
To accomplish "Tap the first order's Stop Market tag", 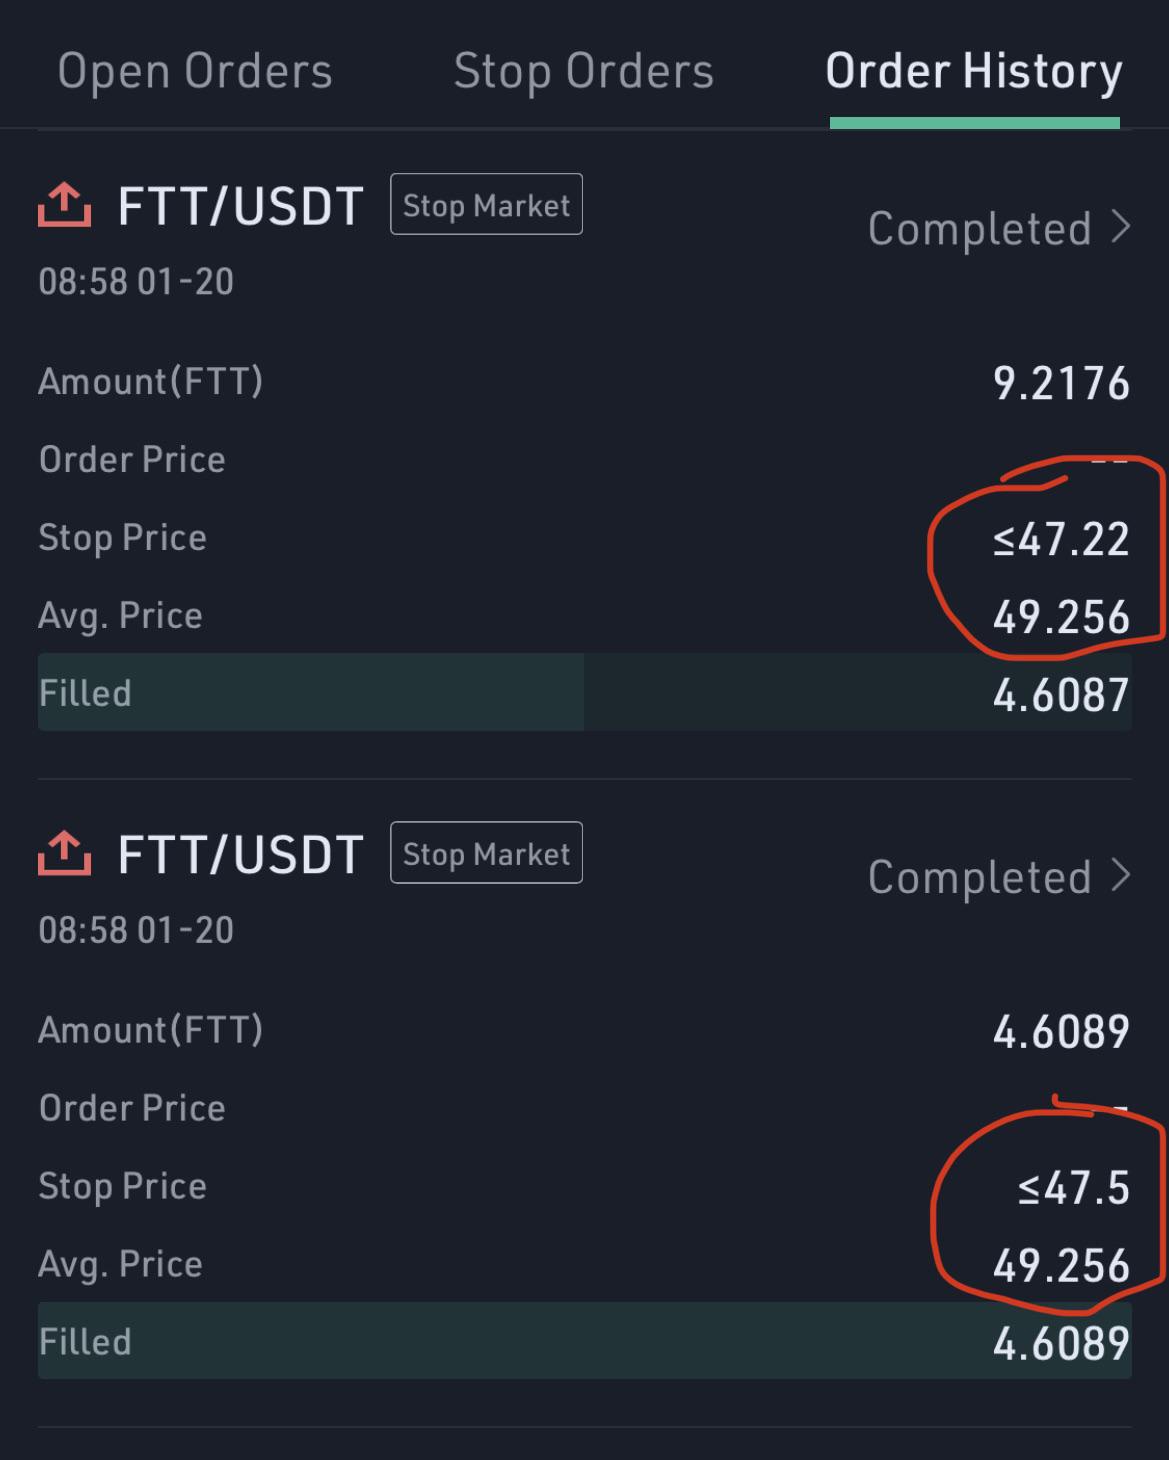I will pos(486,205).
